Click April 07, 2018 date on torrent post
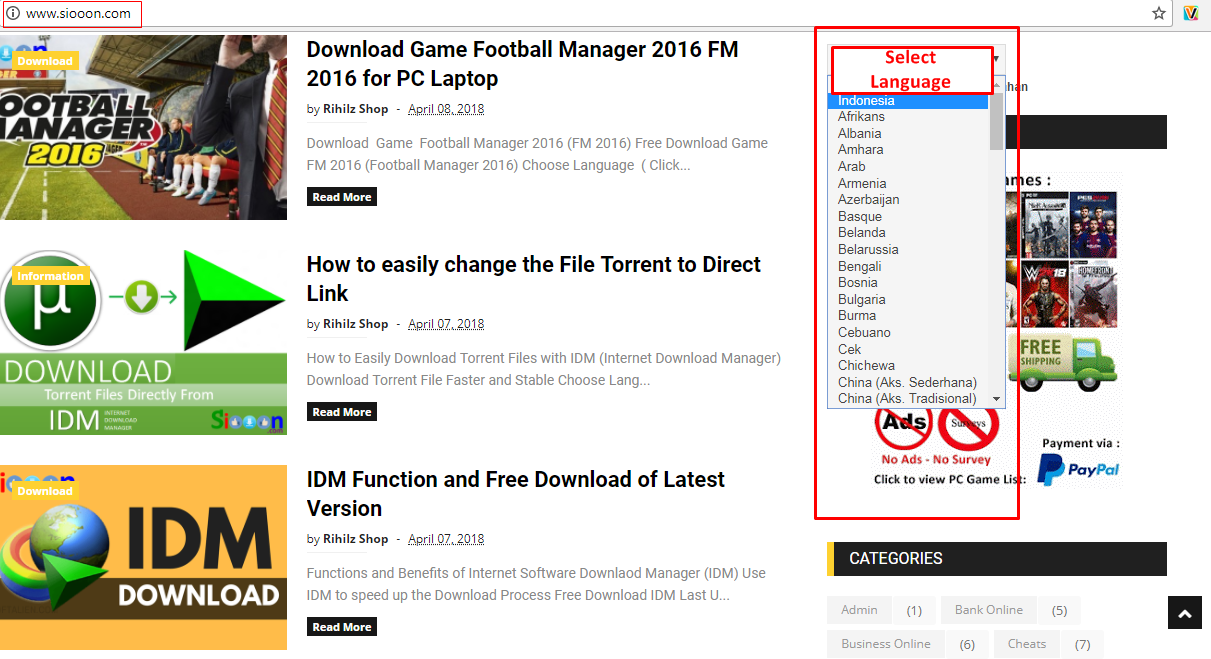Viewport: 1211px width, 659px height. pos(446,324)
